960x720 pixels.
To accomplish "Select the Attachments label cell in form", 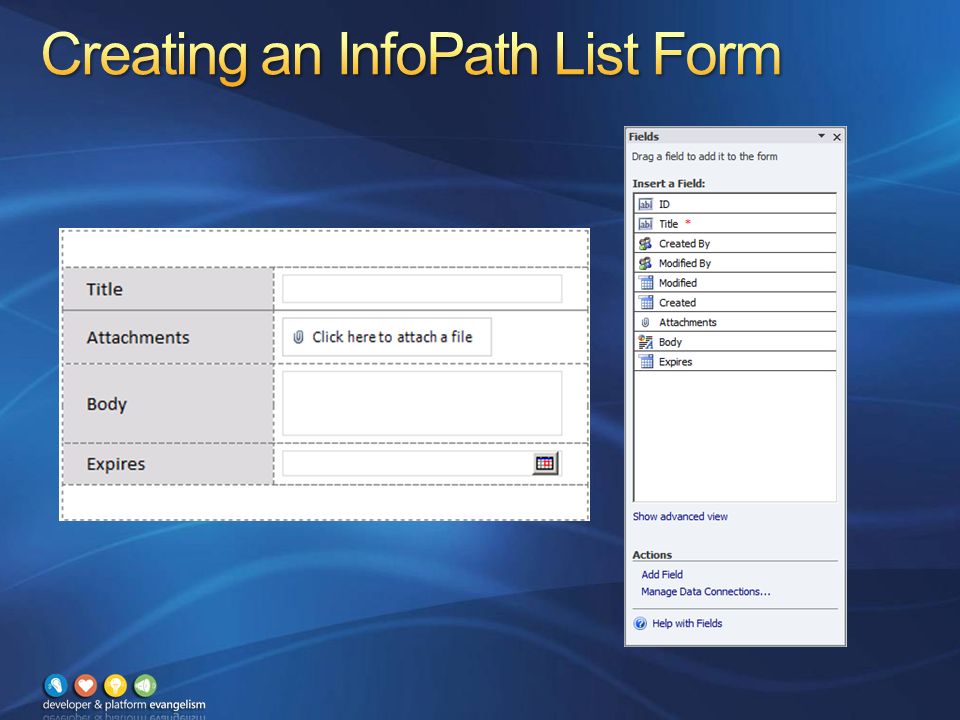I will (168, 337).
